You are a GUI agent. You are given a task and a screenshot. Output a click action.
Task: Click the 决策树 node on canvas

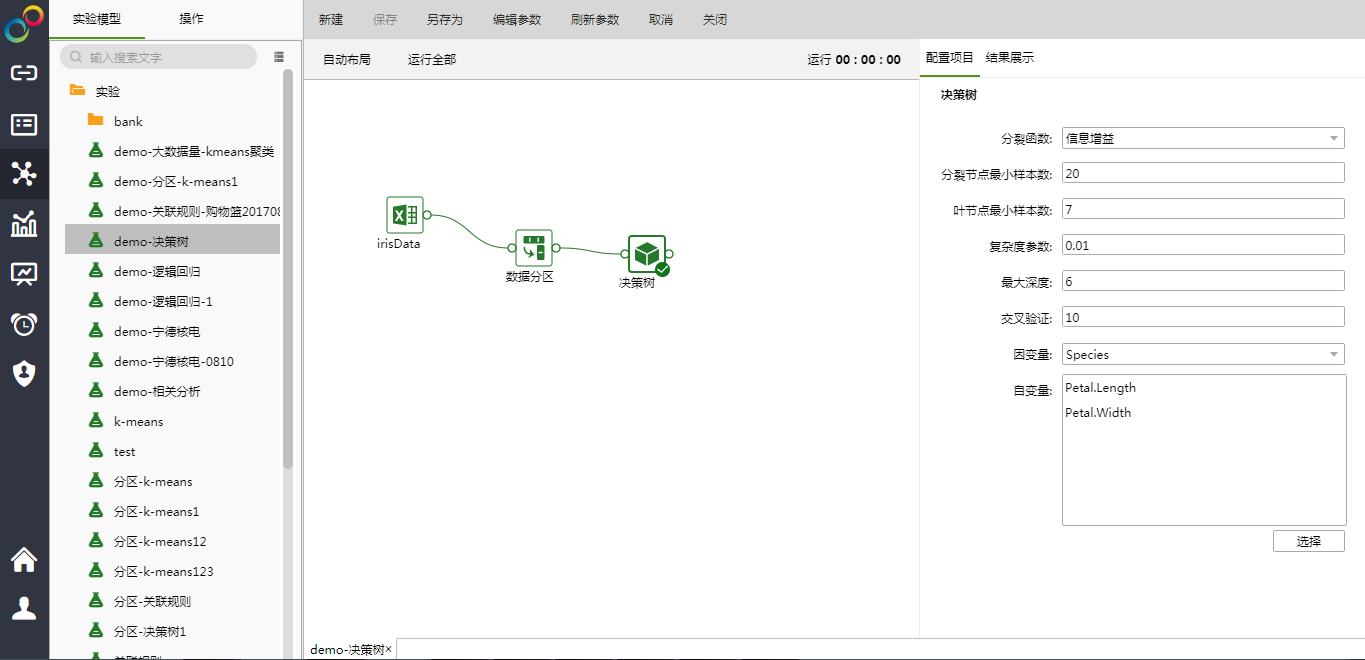(x=646, y=254)
